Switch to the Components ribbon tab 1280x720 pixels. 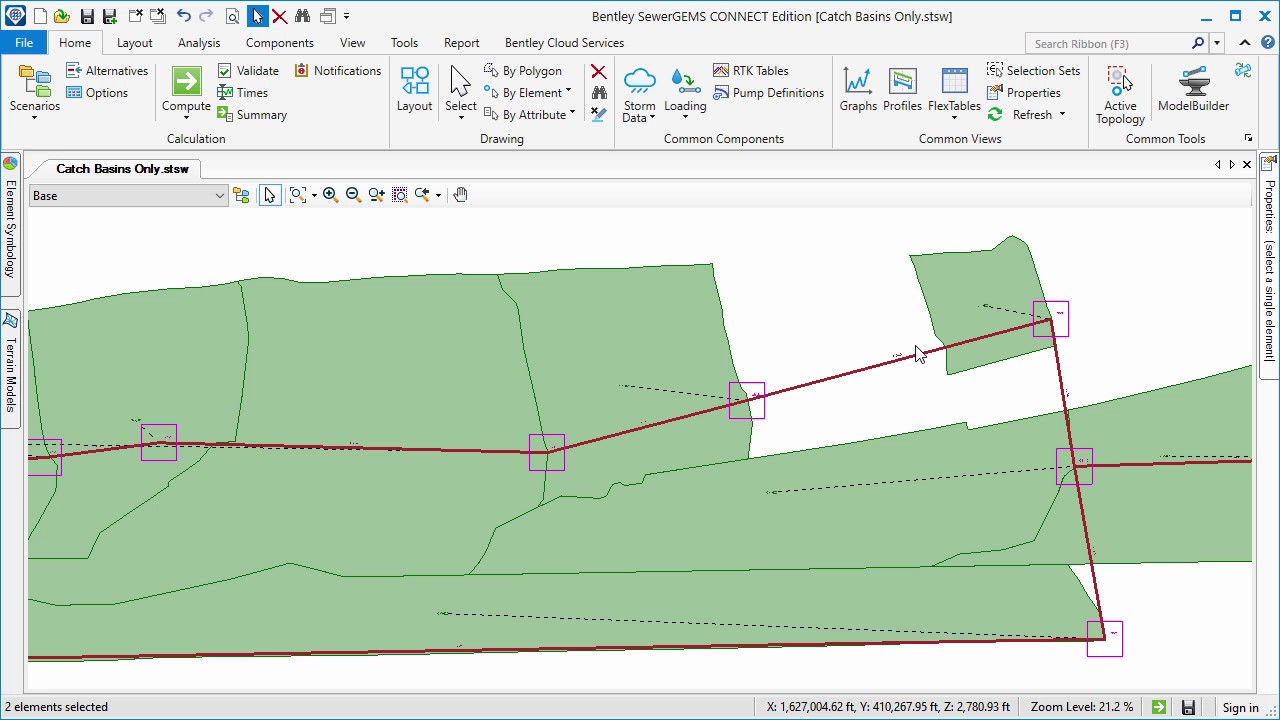coord(279,43)
